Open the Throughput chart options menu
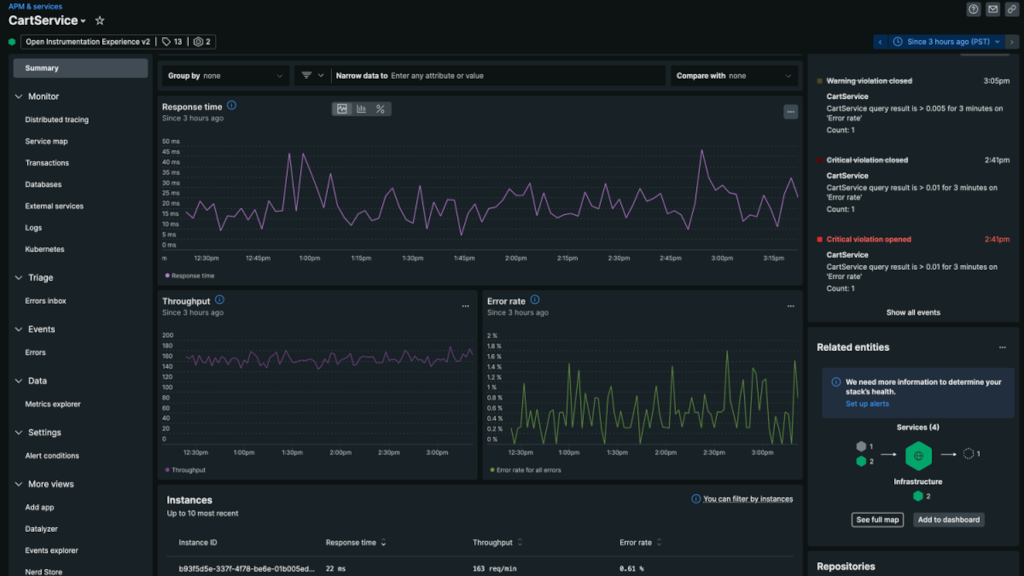 [x=464, y=305]
